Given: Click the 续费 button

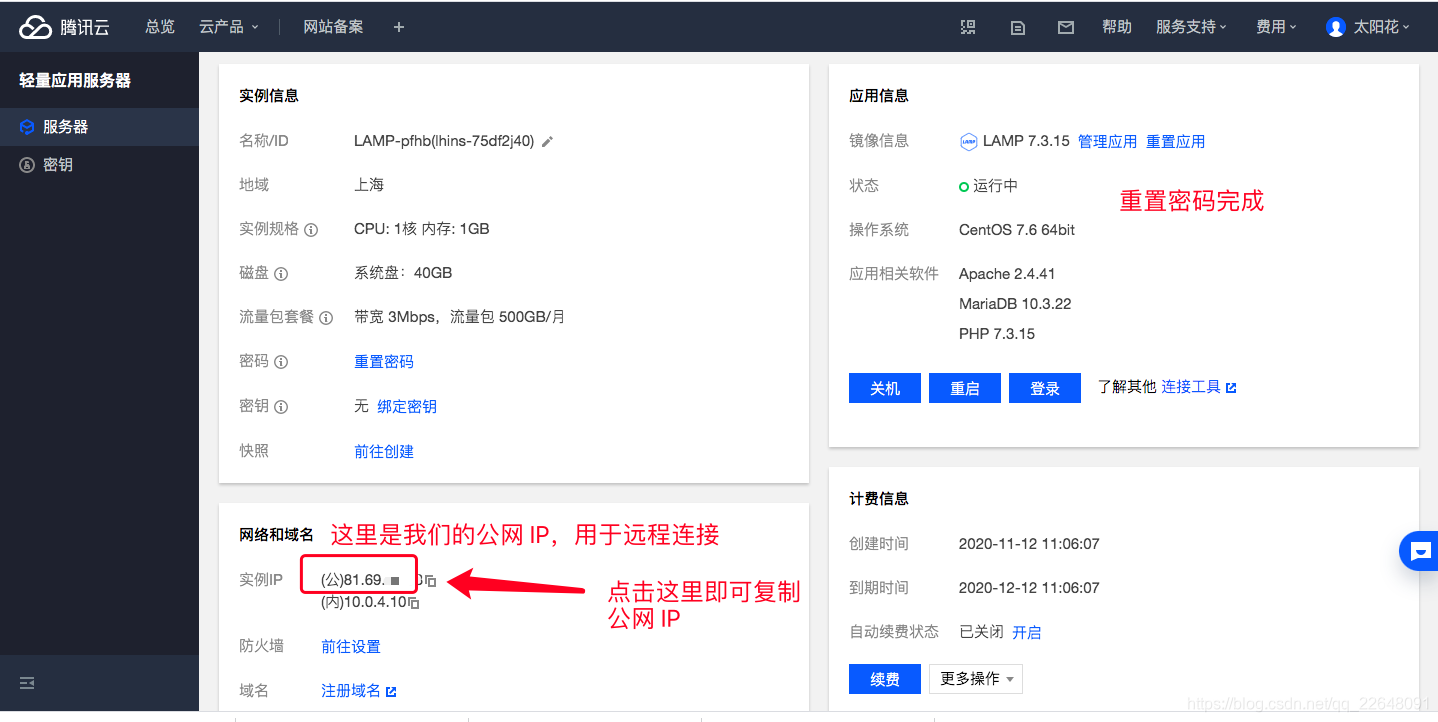Looking at the screenshot, I should coord(885,679).
